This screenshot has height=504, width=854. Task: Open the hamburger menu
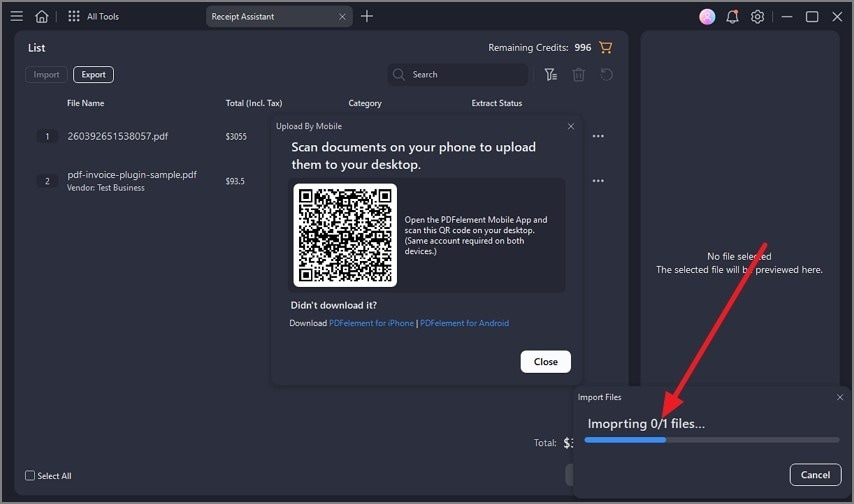click(16, 16)
